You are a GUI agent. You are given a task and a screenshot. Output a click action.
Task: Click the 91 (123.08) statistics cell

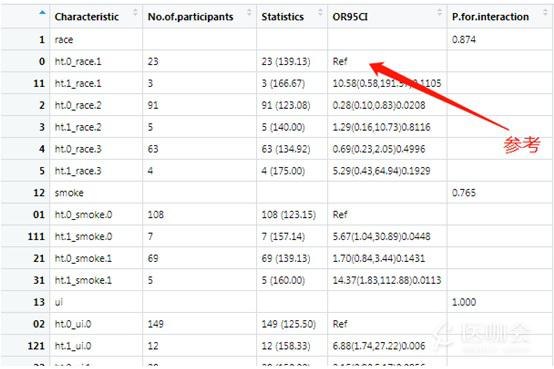(292, 105)
